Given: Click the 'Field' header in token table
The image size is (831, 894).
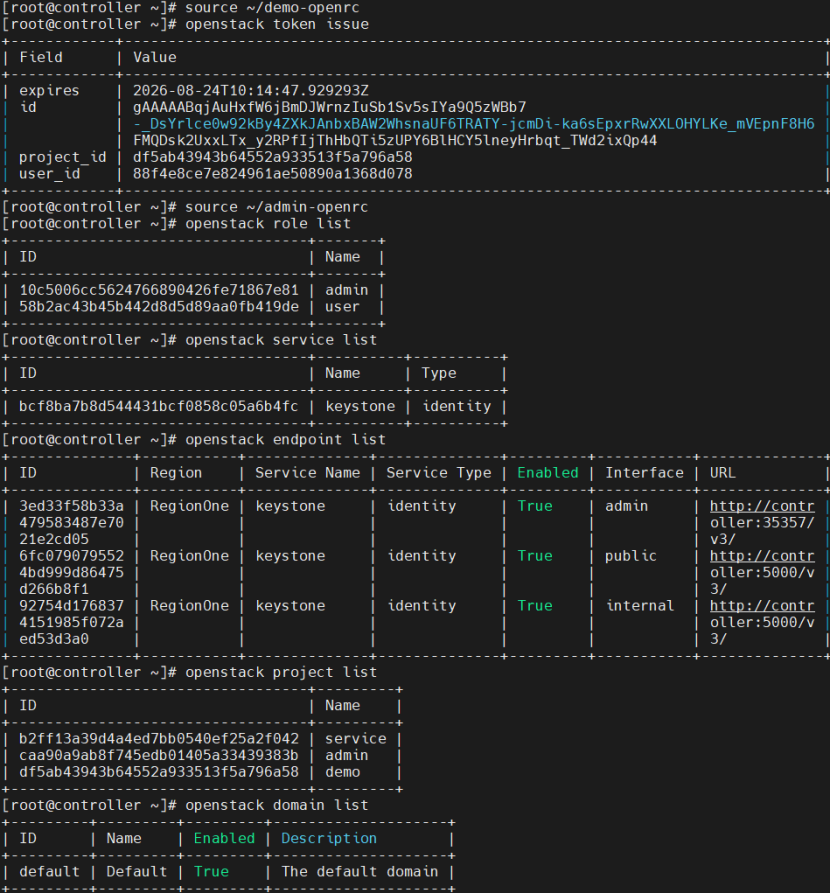Looking at the screenshot, I should pyautogui.click(x=41, y=58).
